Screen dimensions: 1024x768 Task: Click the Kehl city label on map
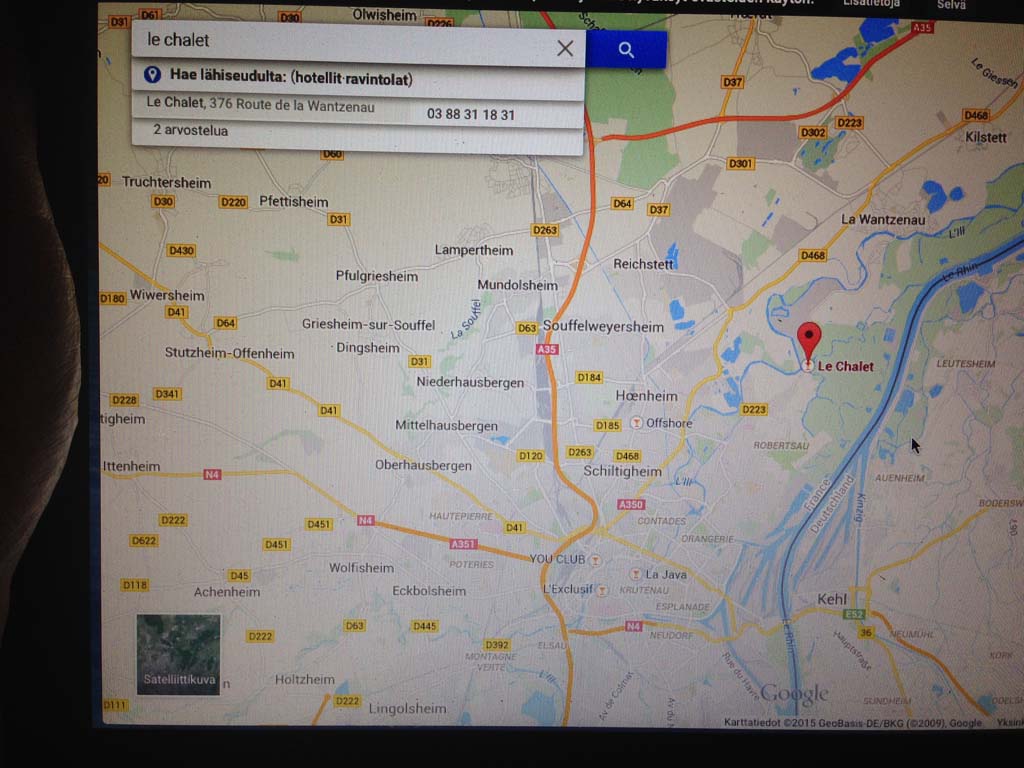(832, 598)
